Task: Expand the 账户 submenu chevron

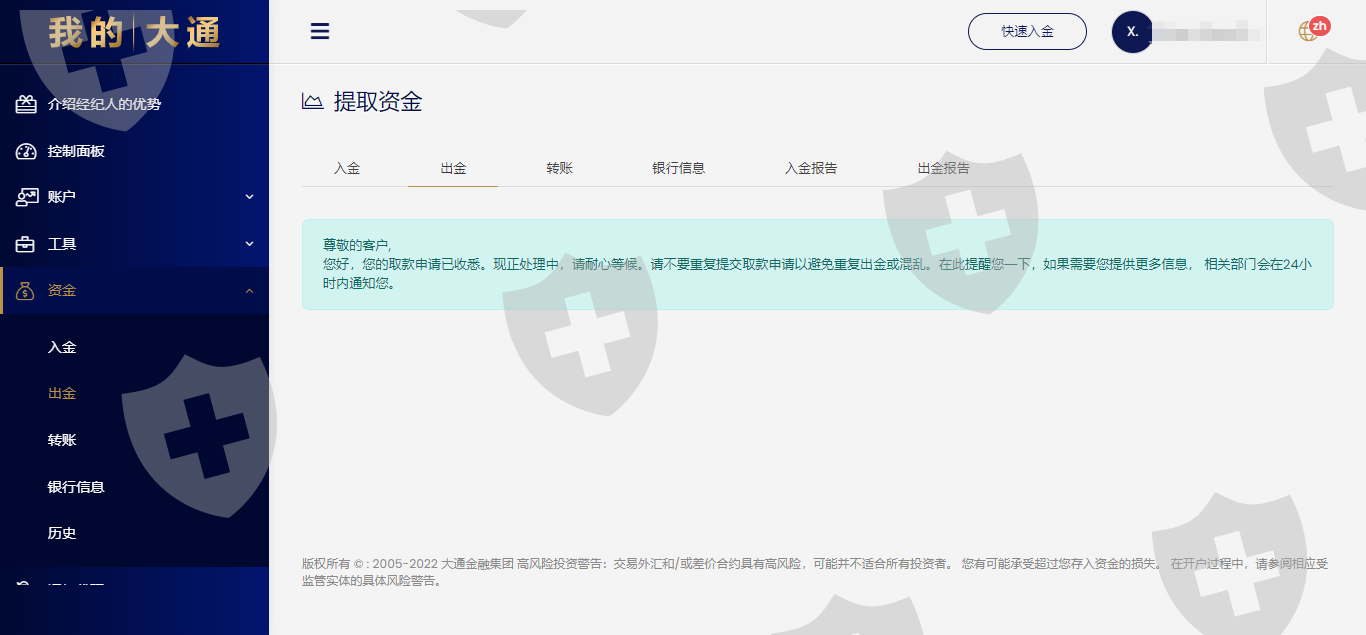Action: 249,197
